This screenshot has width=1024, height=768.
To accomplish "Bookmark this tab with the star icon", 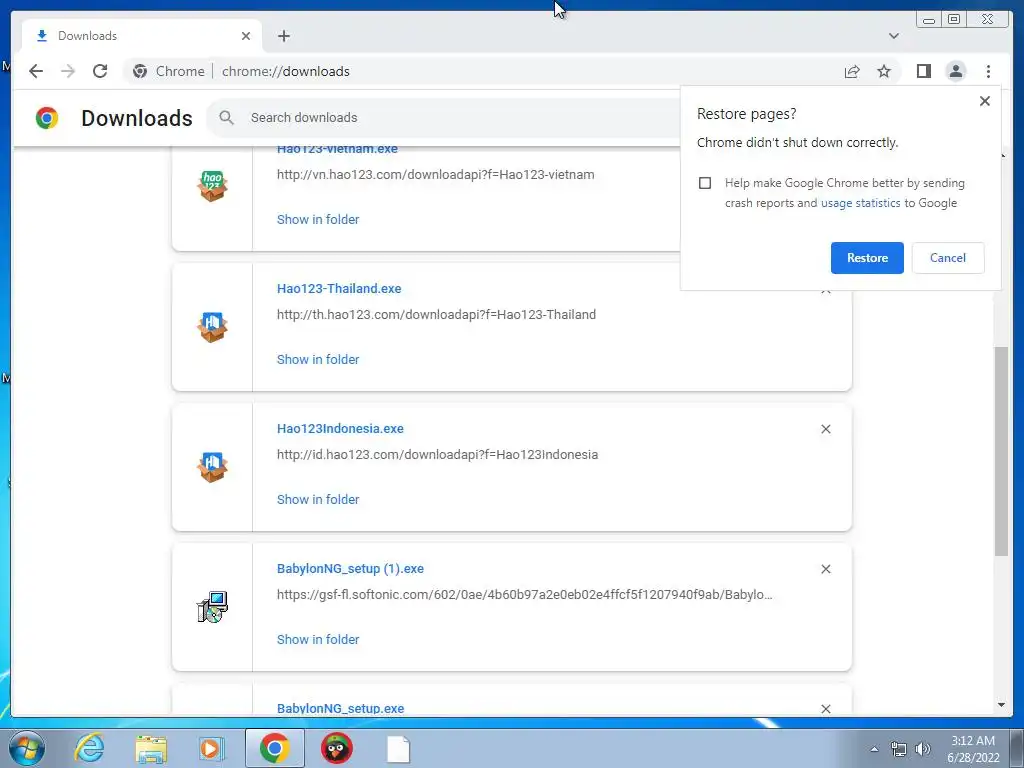I will click(884, 71).
